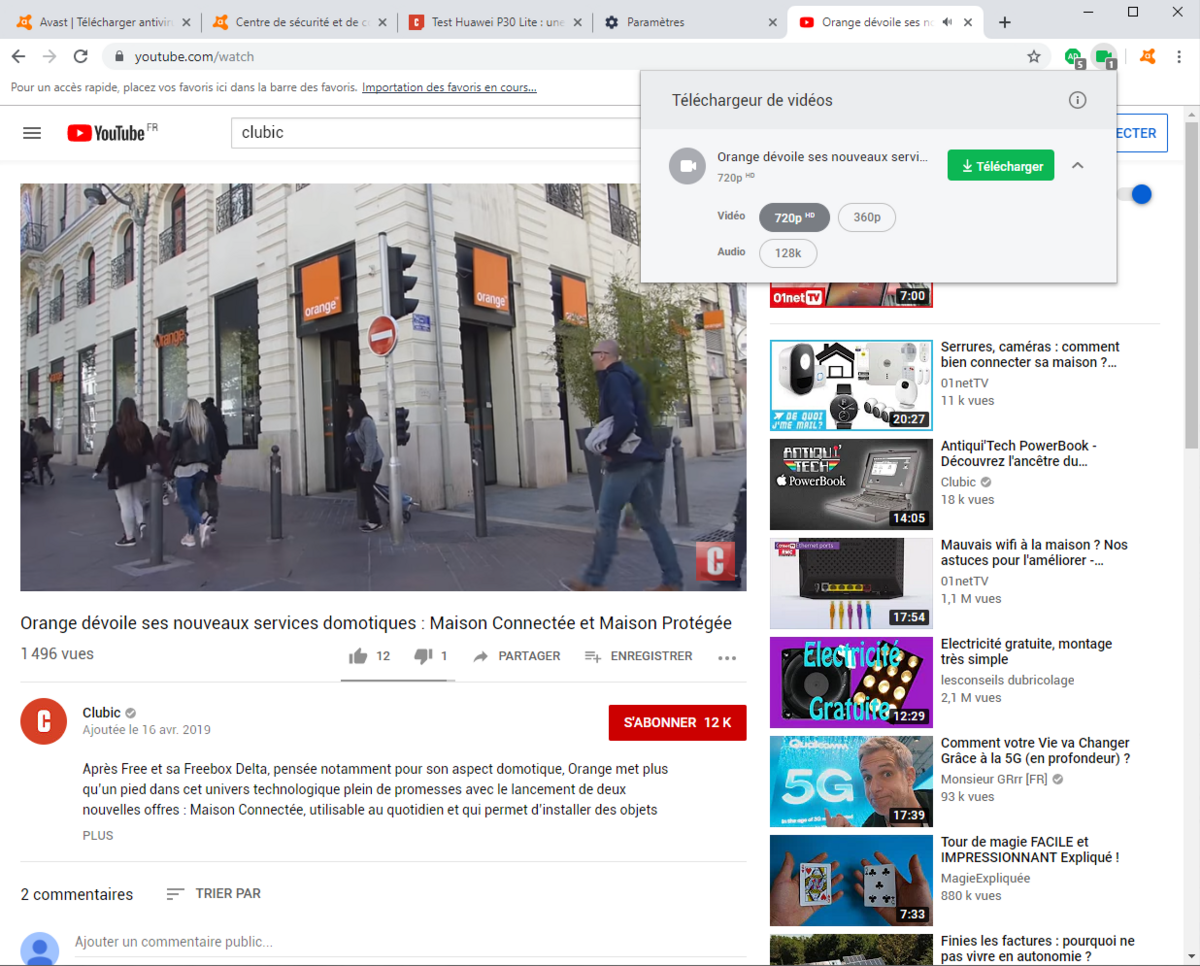Open Chrome's three-dot menu

(x=1179, y=57)
